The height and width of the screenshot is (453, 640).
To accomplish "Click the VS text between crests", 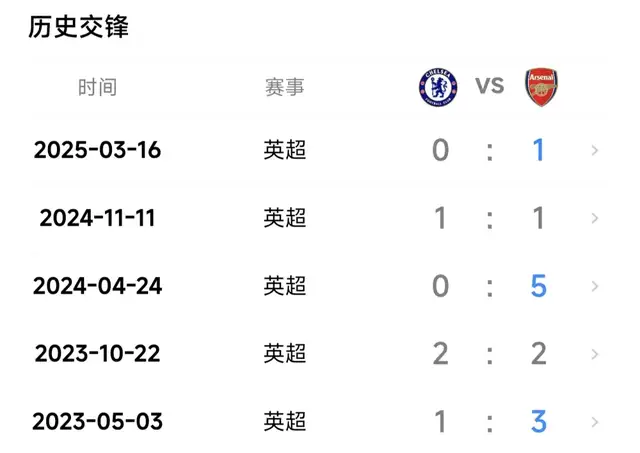I will coord(490,86).
